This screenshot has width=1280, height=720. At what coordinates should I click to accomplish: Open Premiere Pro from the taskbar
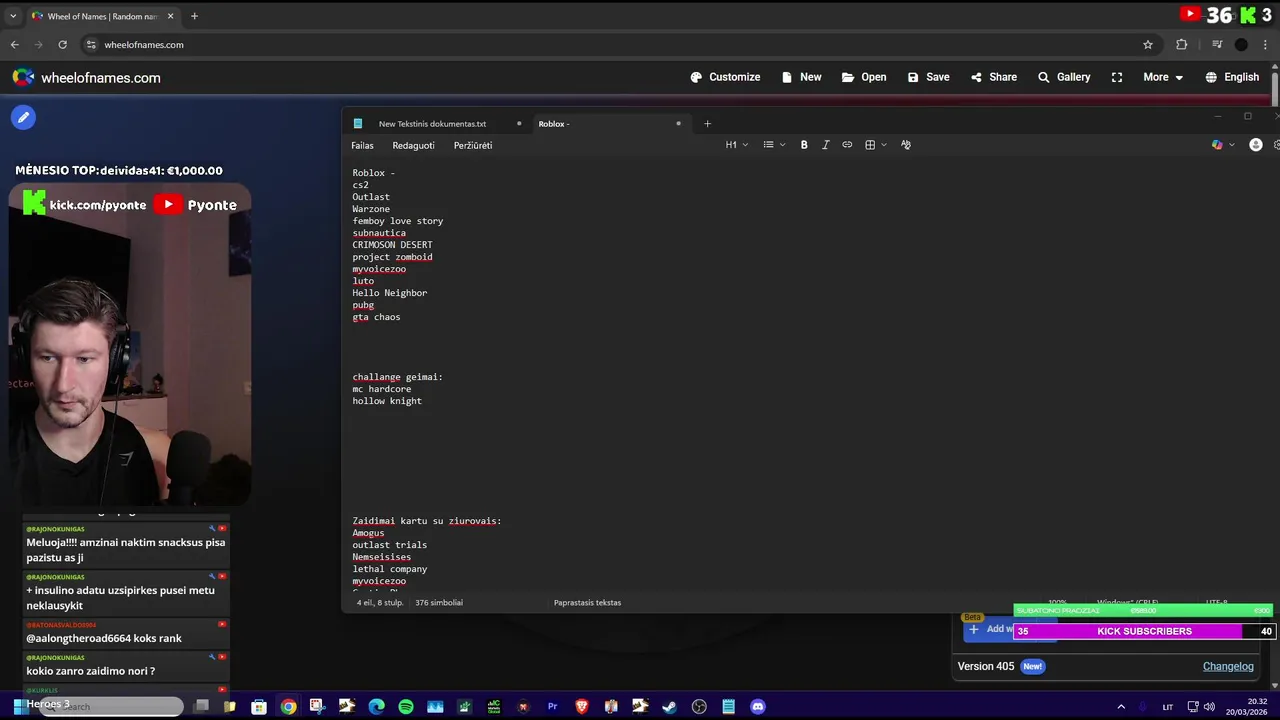(552, 707)
